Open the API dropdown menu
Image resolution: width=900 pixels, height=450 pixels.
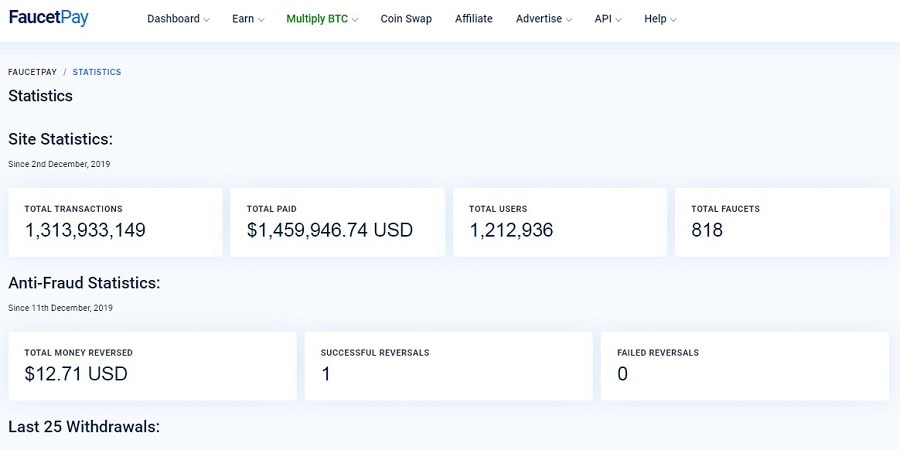(608, 19)
